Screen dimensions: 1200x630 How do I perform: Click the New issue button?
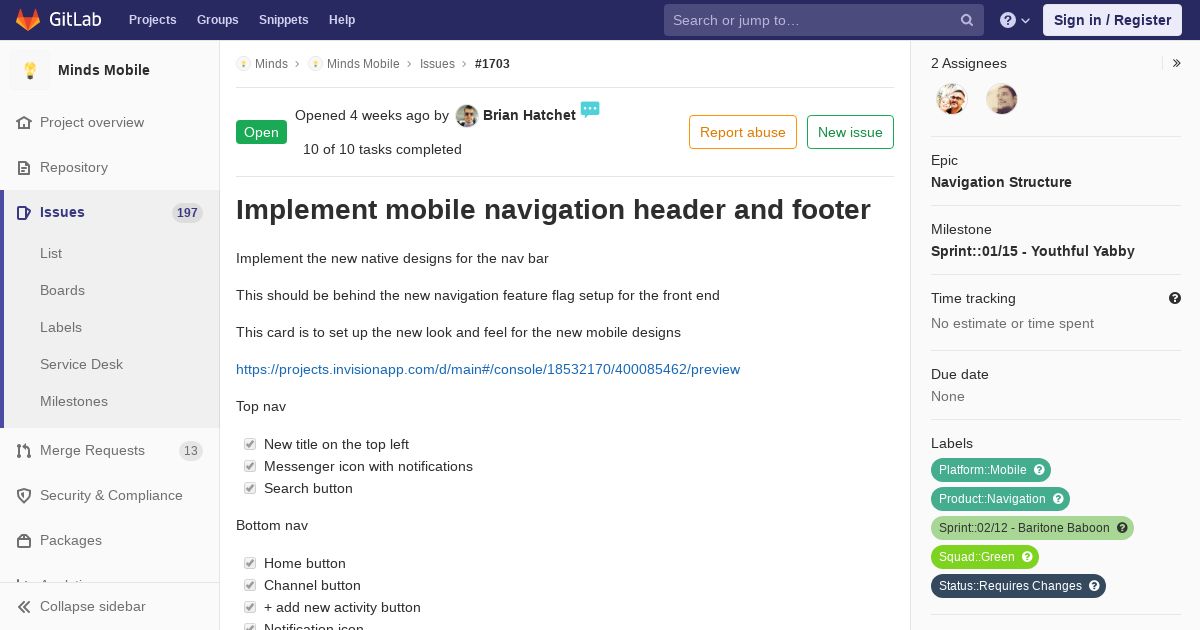point(850,132)
